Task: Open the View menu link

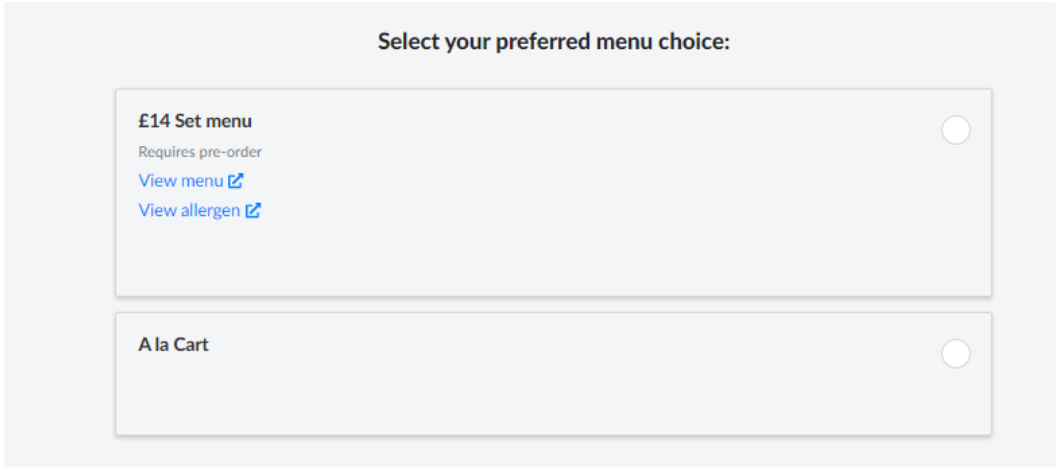Action: point(181,181)
